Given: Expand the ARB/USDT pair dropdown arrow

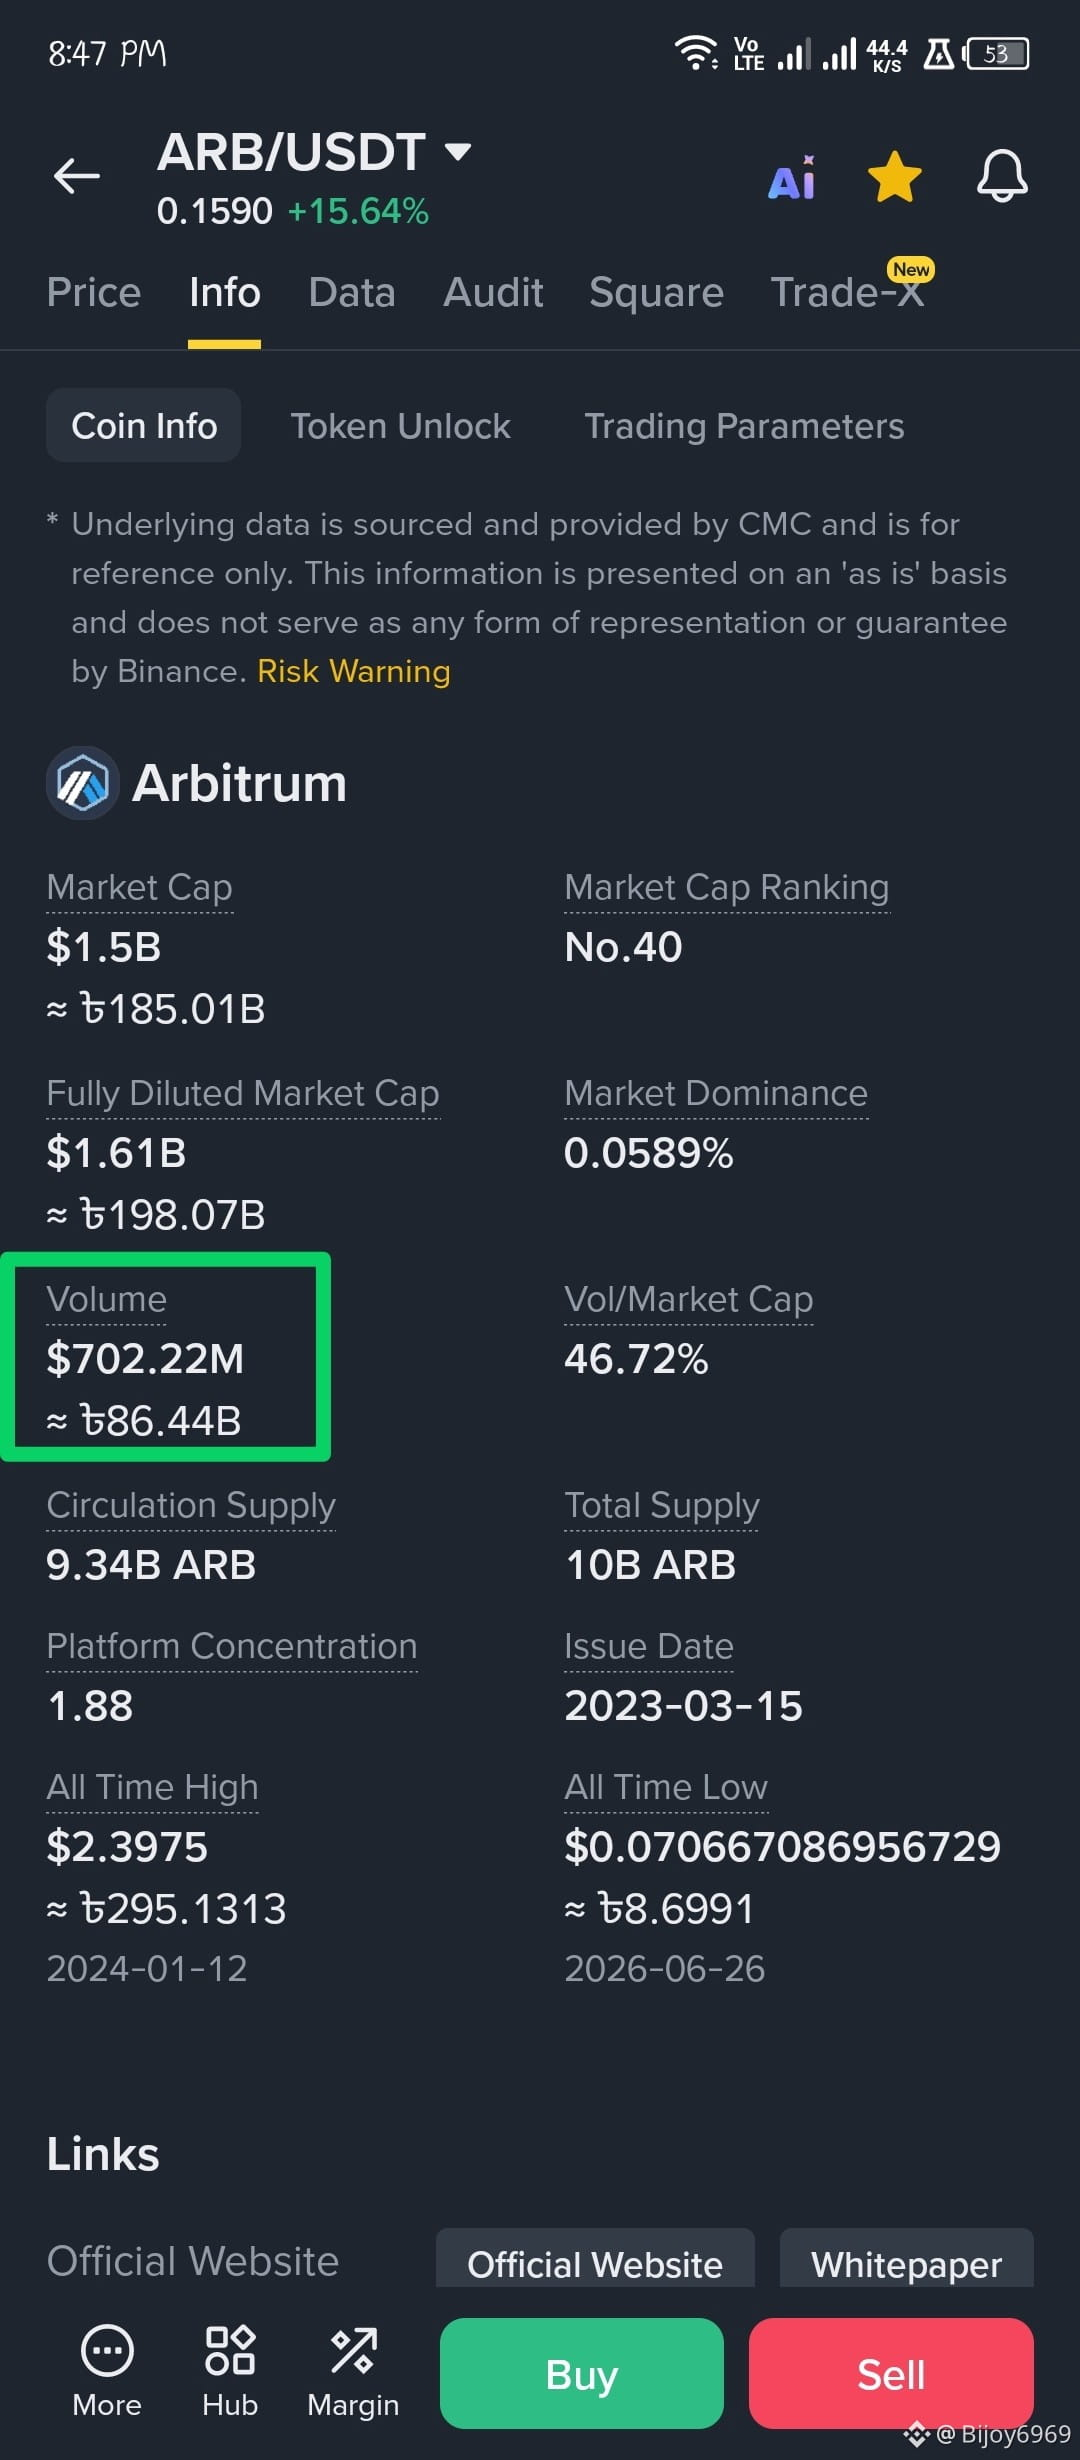Looking at the screenshot, I should pyautogui.click(x=457, y=152).
